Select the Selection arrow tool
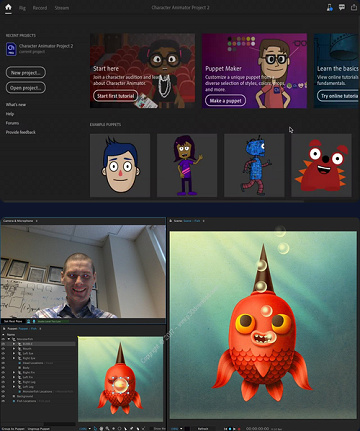 pyautogui.click(x=95, y=429)
